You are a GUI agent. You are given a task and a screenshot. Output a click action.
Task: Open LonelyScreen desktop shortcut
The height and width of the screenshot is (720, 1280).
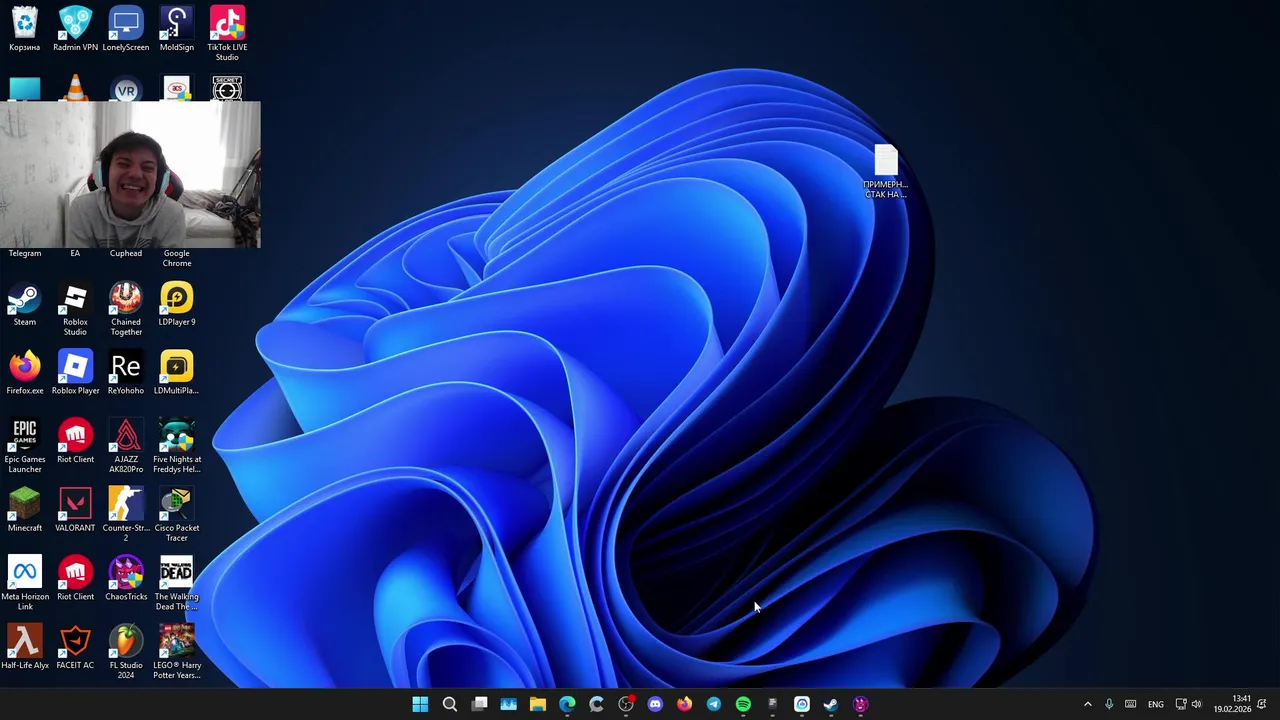(x=126, y=29)
